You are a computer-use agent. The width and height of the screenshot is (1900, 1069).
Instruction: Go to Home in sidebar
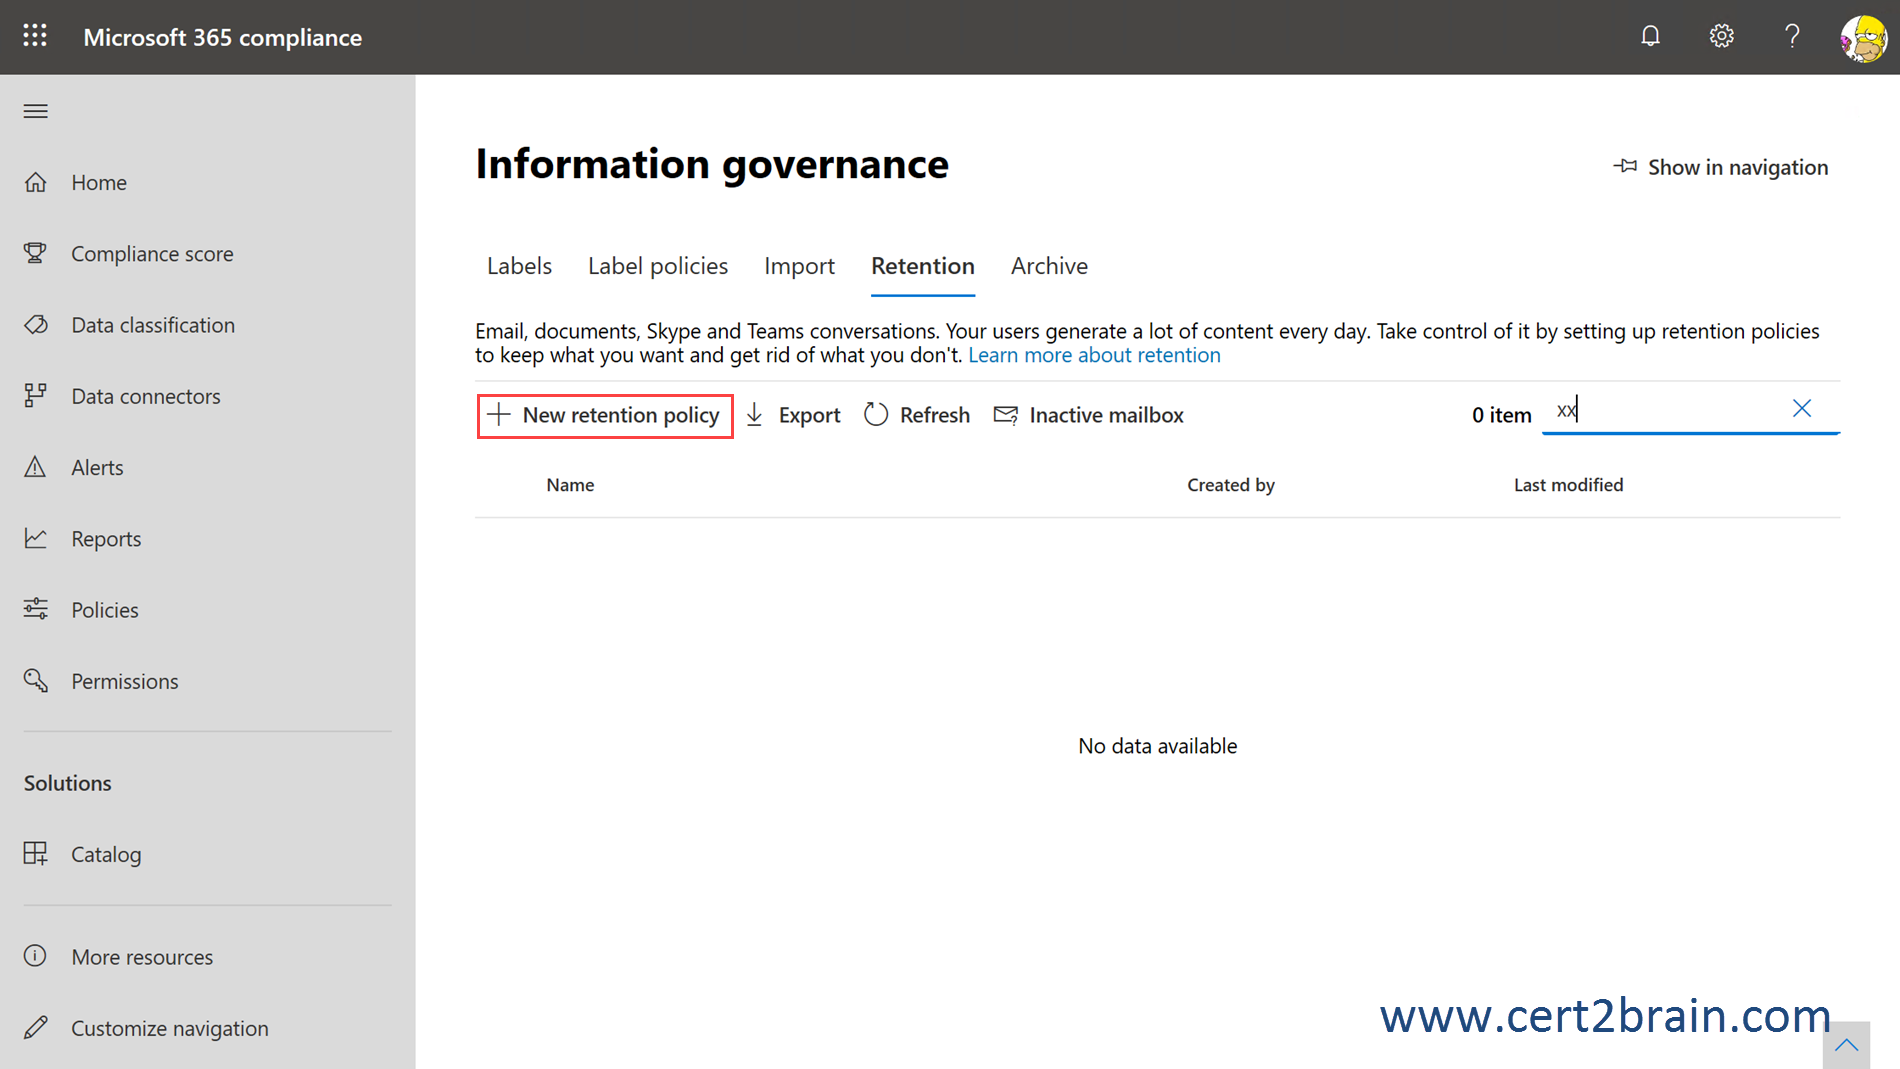pyautogui.click(x=99, y=182)
